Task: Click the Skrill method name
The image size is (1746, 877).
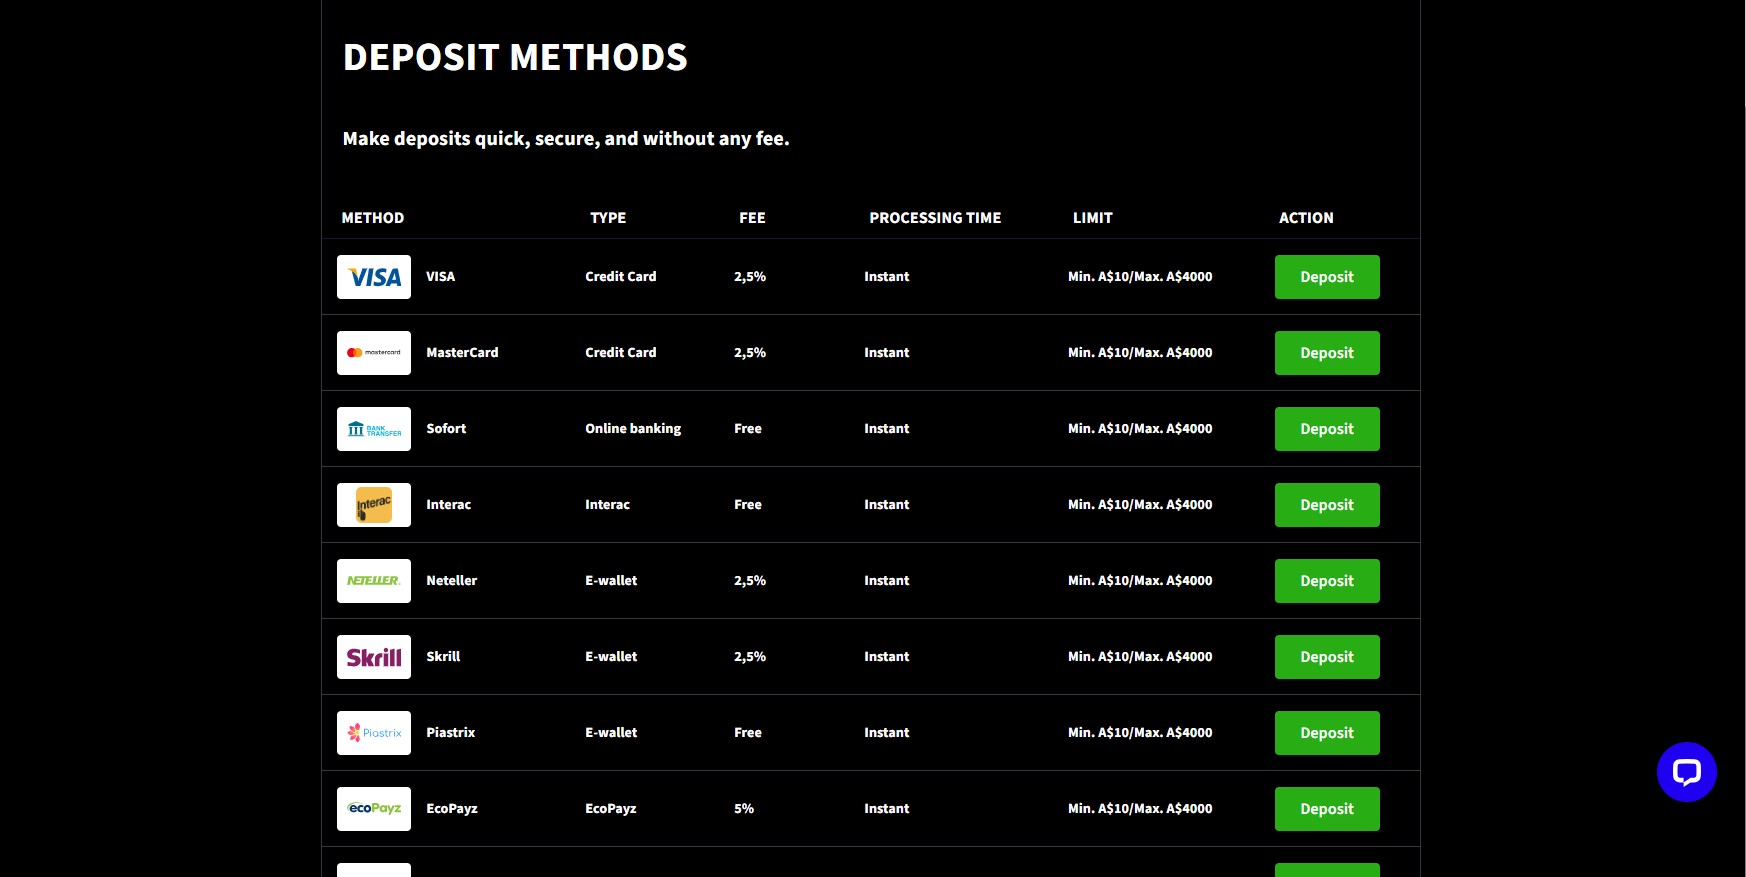Action: click(443, 657)
